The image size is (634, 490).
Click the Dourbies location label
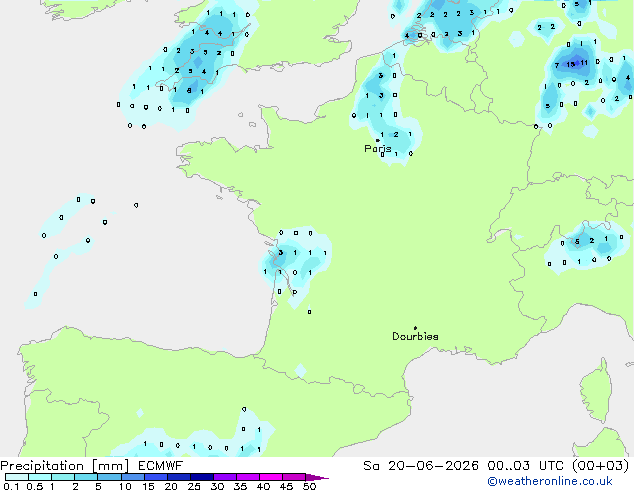415,336
